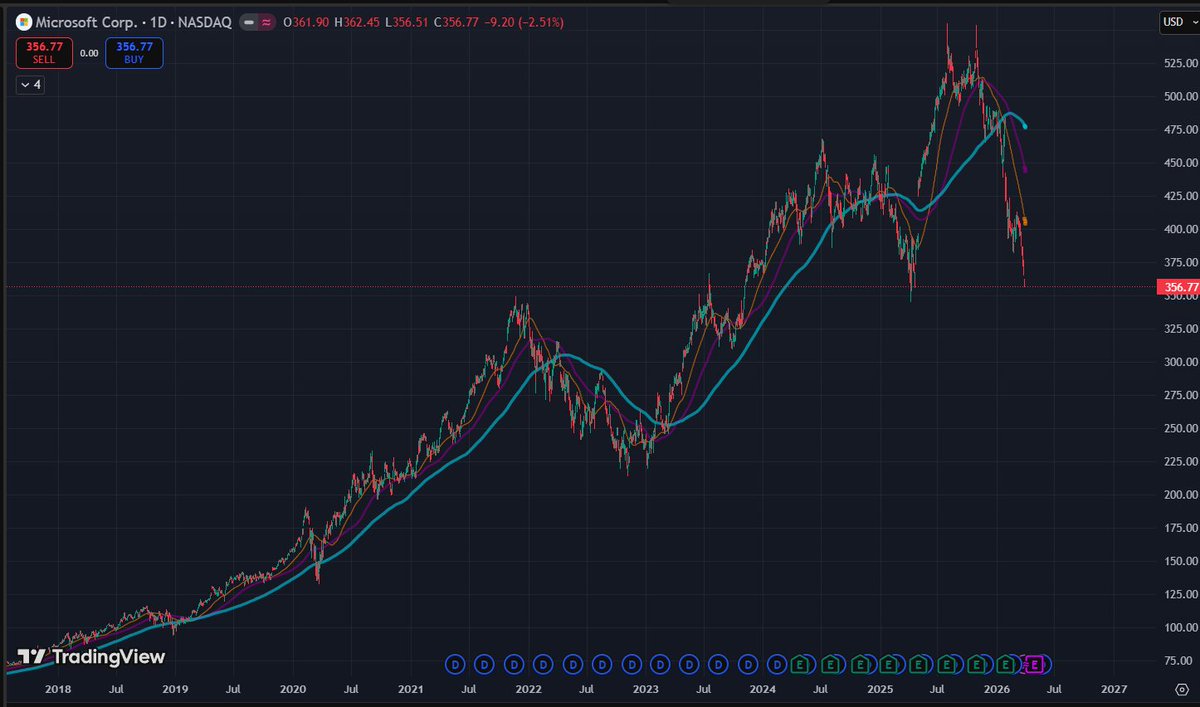Image resolution: width=1200 pixels, height=707 pixels.
Task: Click the blue 356.77 BUY button
Action: [134, 52]
